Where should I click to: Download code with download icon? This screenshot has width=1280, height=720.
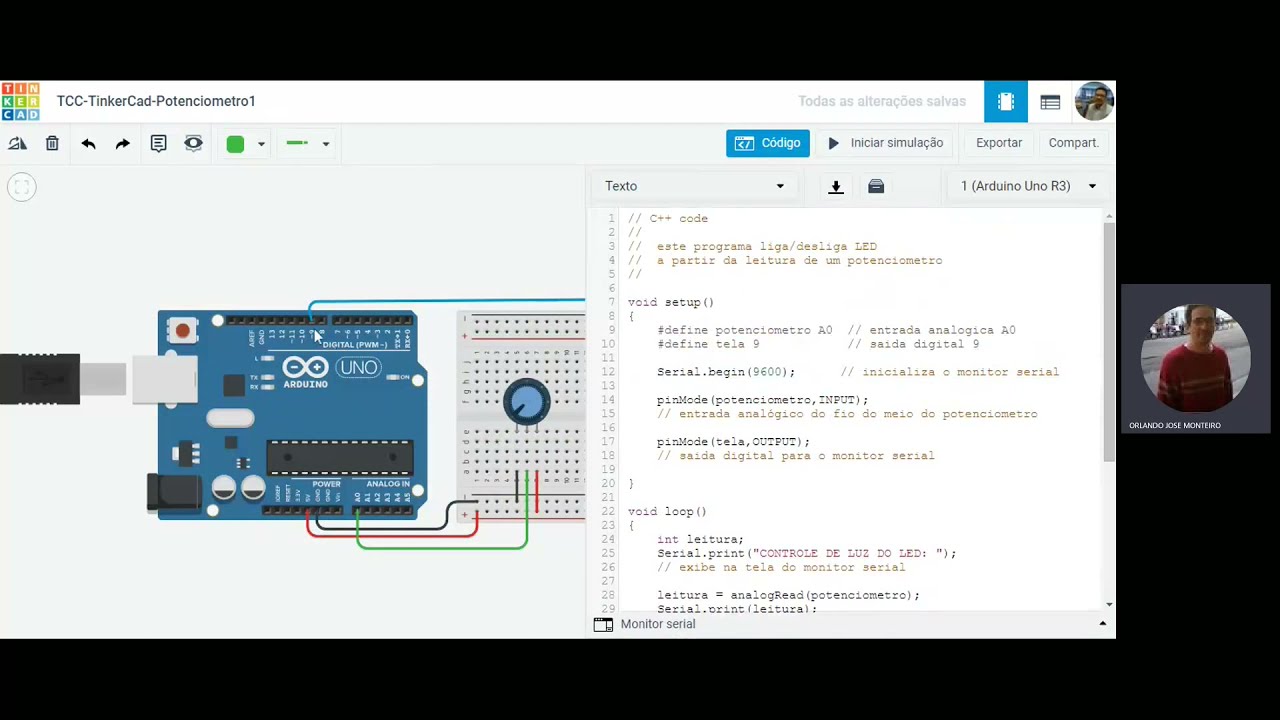[x=836, y=187]
